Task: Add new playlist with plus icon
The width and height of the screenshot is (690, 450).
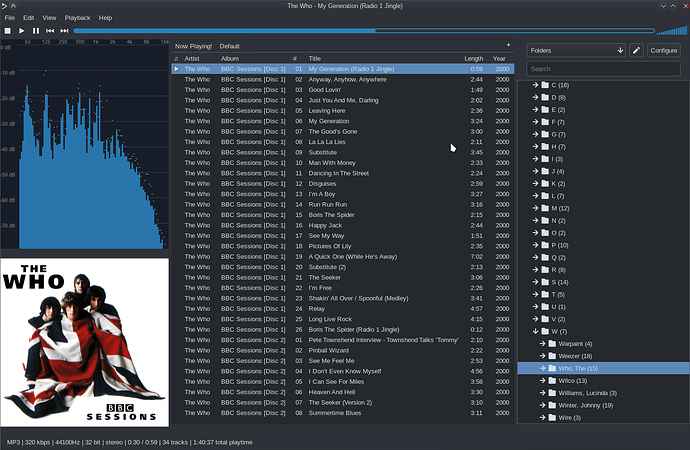Action: 508,45
